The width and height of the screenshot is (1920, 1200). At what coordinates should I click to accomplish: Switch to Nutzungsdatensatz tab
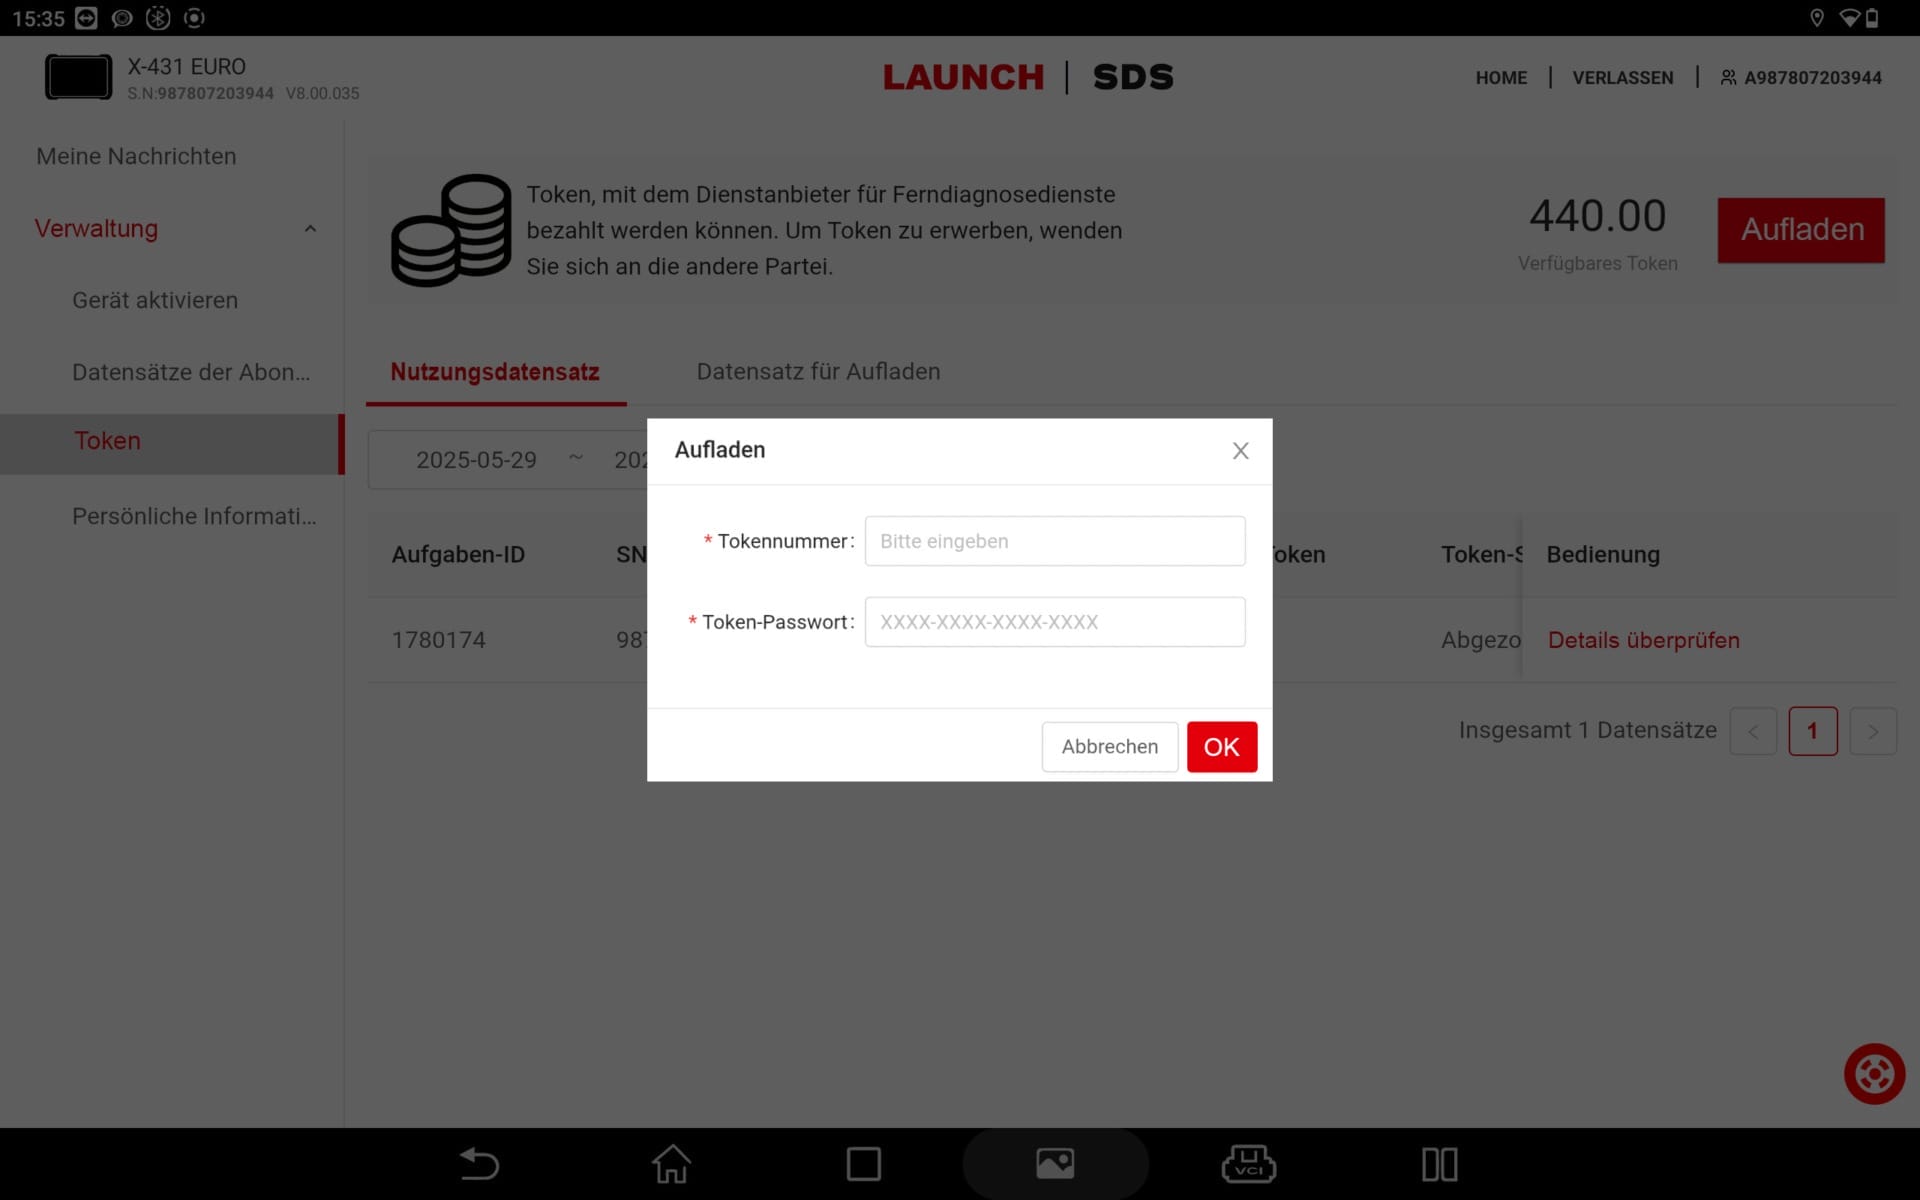495,372
